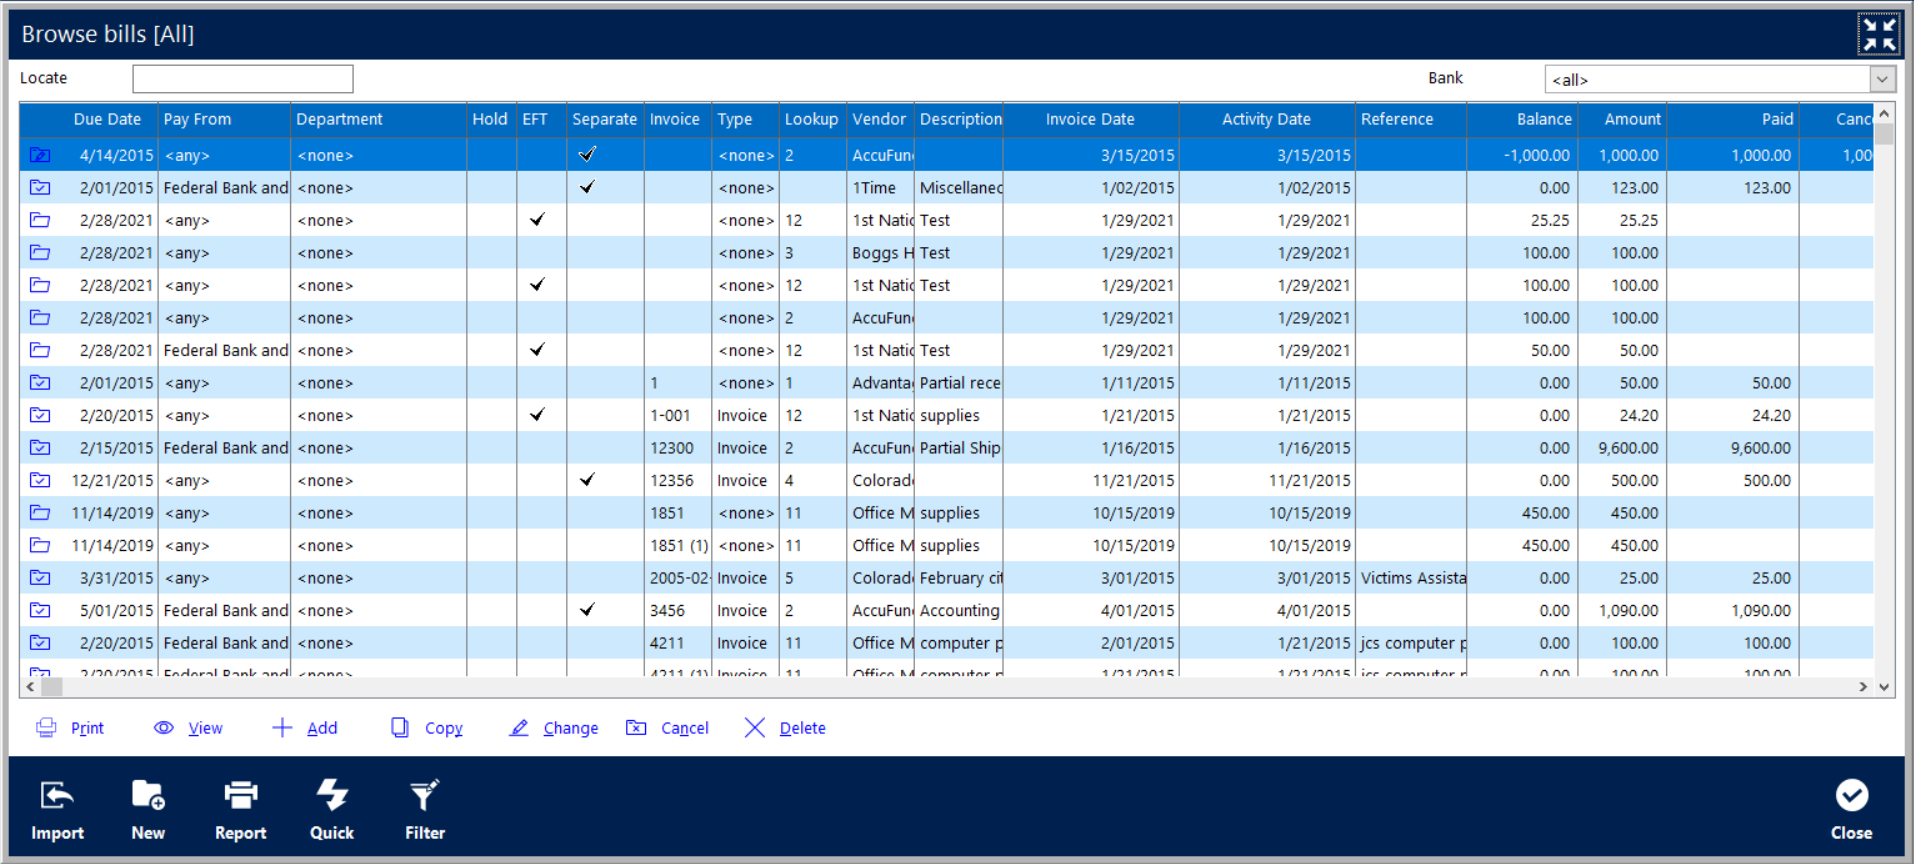
Task: Click the scroll right arrow of grid
Action: click(x=1862, y=687)
